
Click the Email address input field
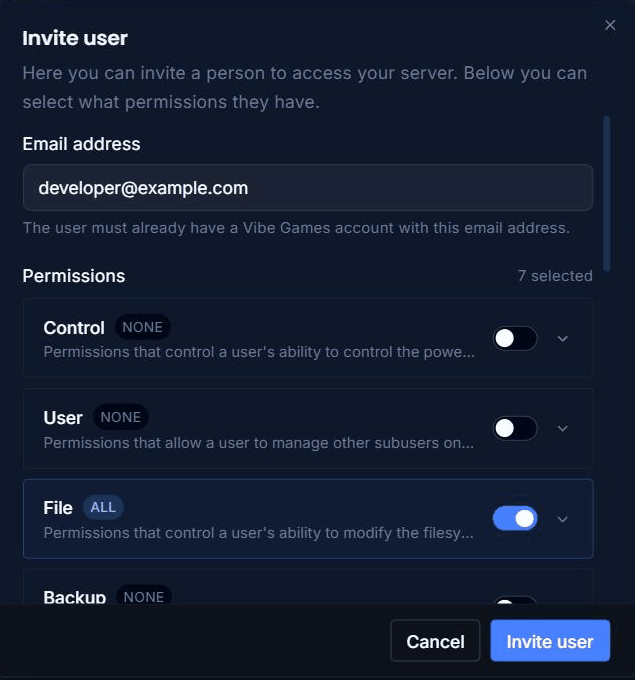pyautogui.click(x=308, y=188)
